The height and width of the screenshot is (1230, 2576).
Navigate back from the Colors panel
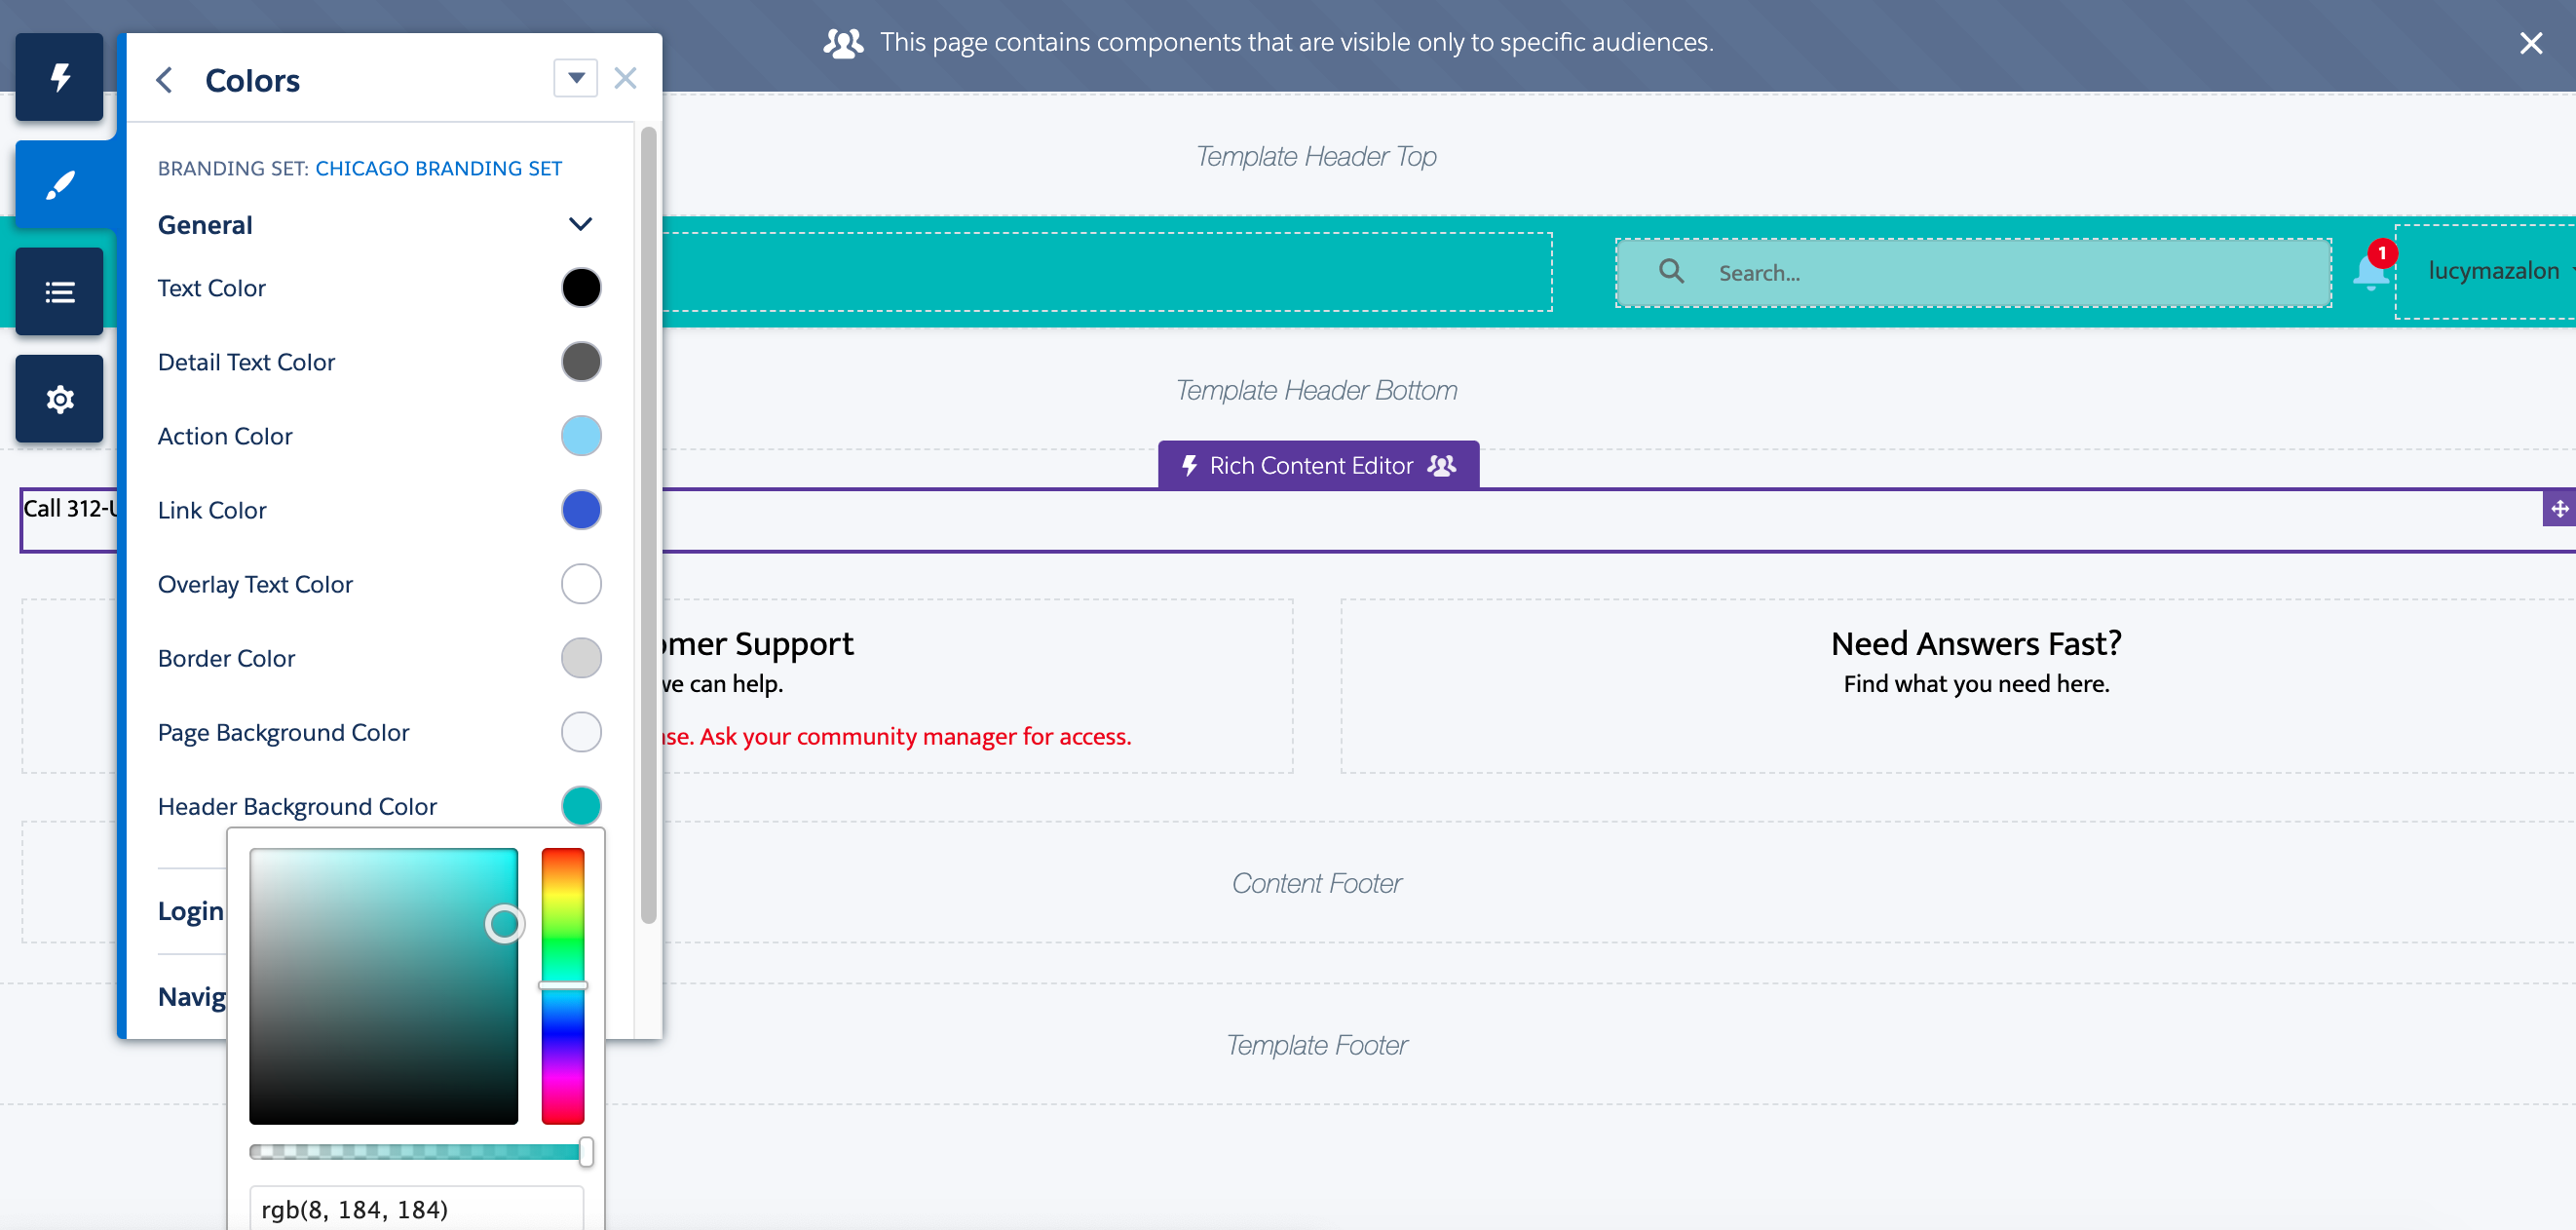point(164,79)
